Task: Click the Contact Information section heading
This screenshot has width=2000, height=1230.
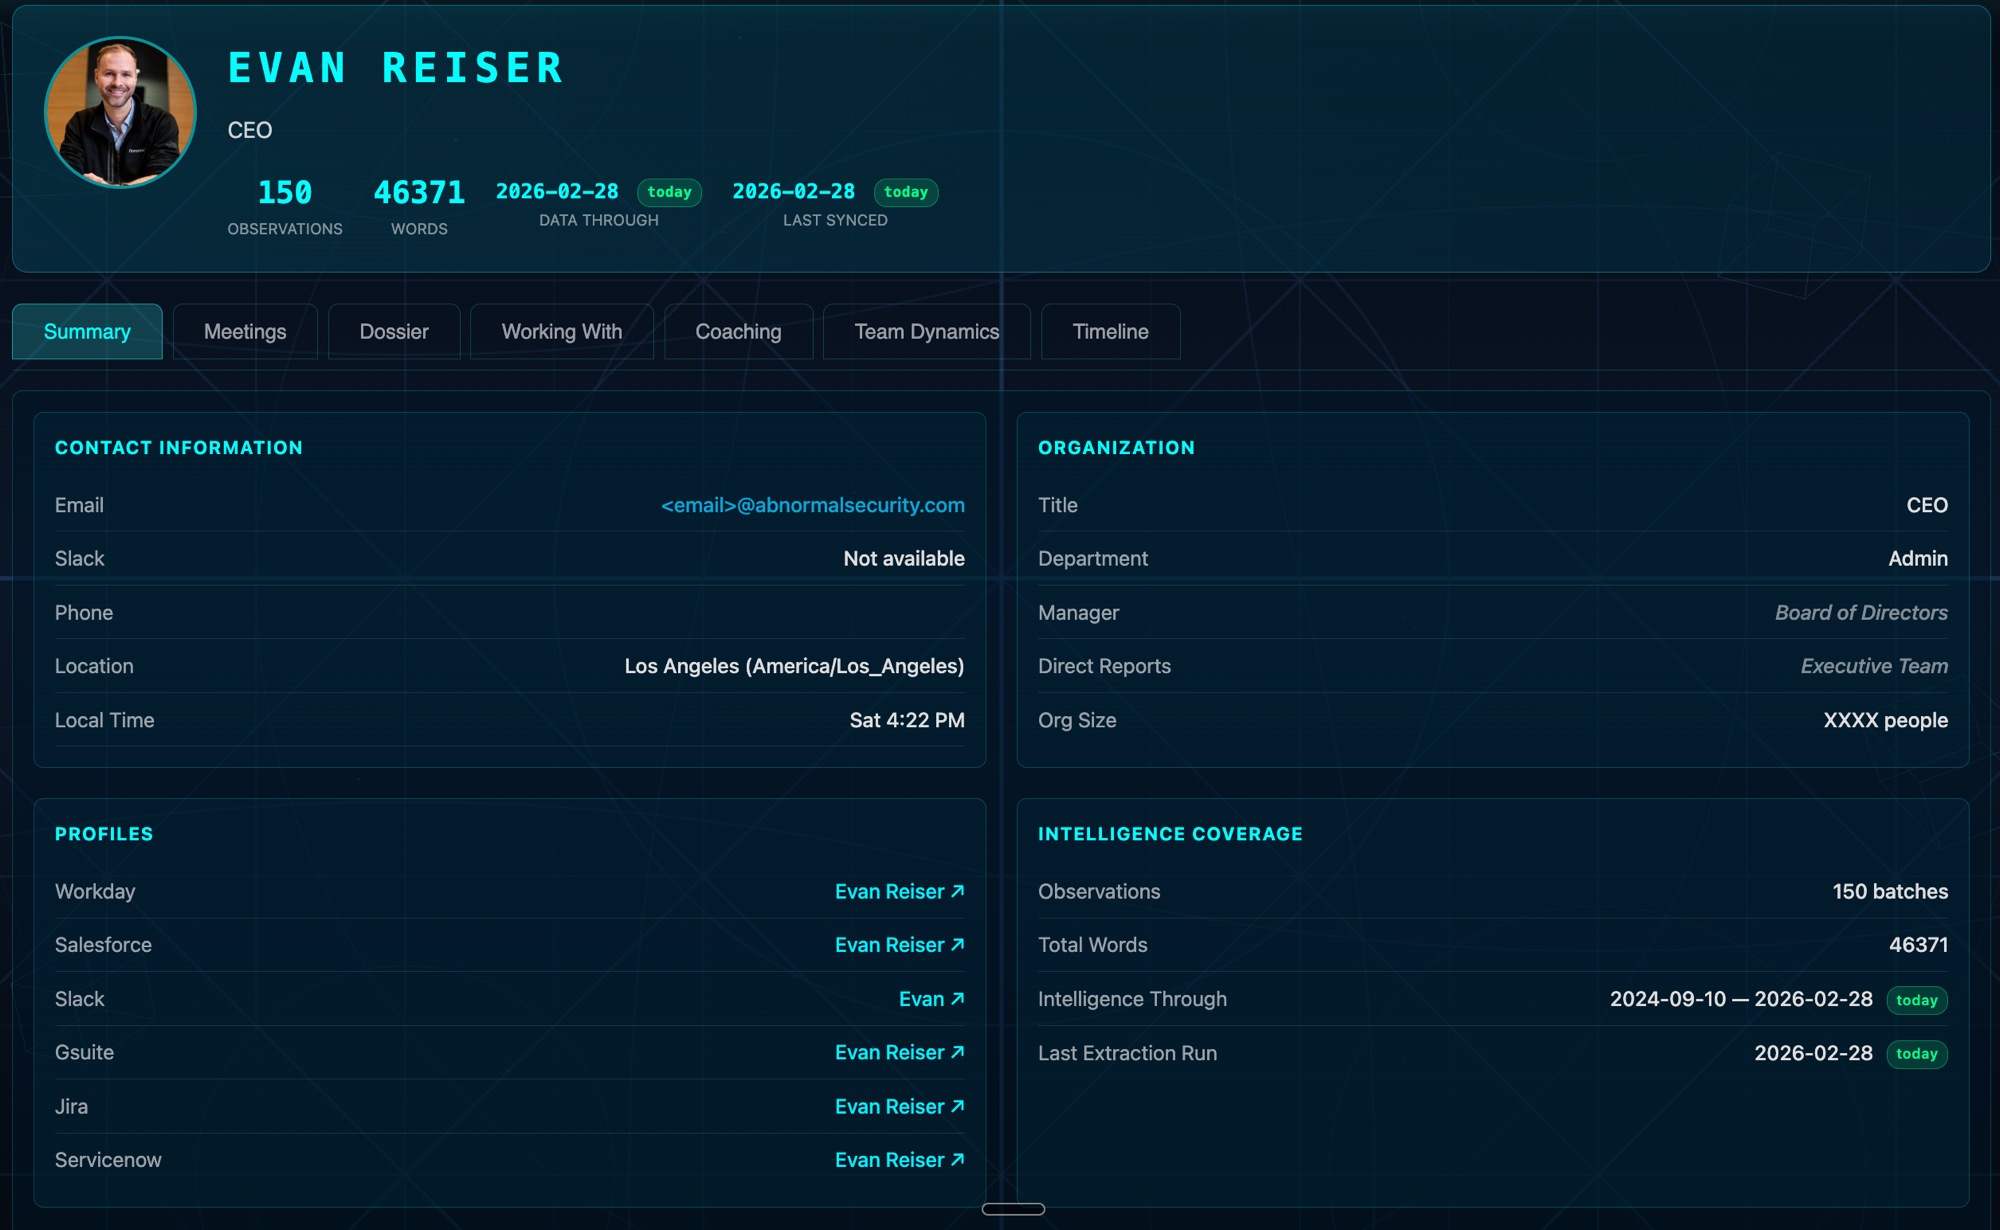Action: click(x=179, y=448)
